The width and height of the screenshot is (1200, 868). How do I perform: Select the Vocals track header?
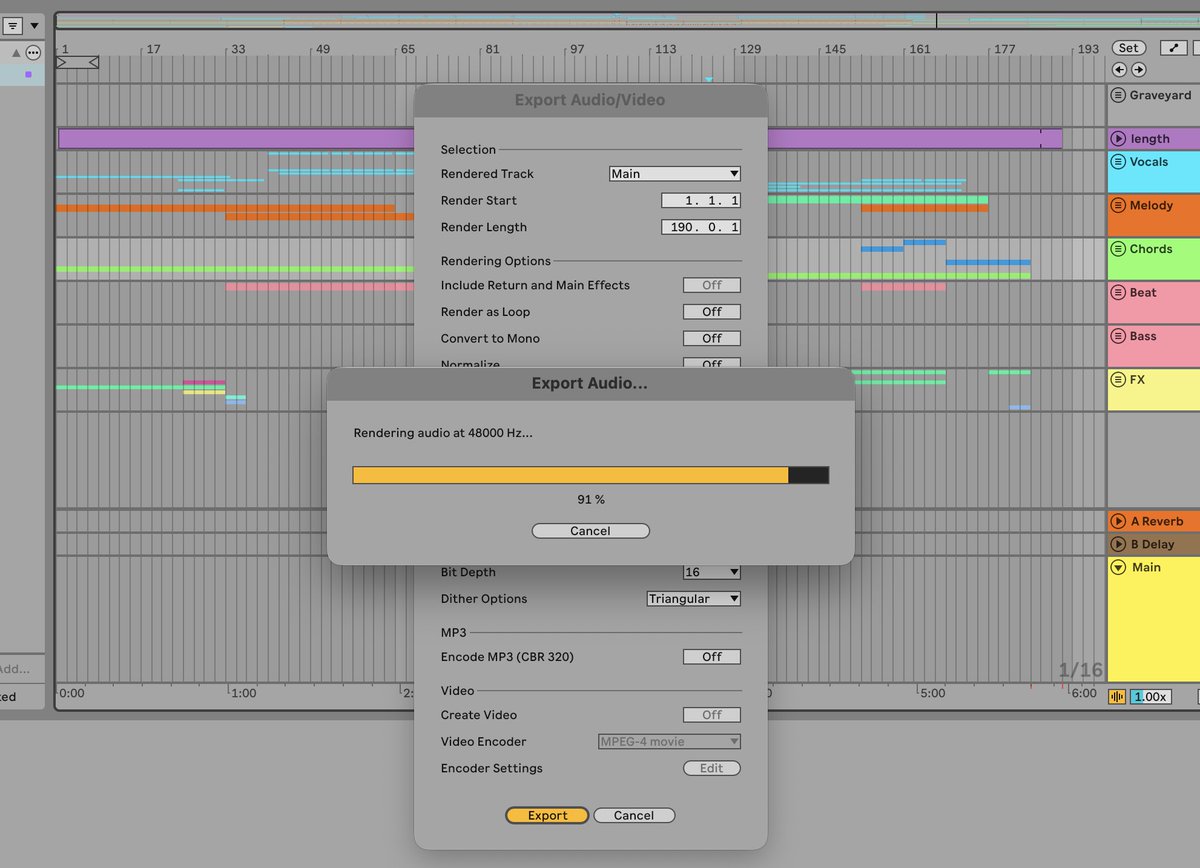1153,172
